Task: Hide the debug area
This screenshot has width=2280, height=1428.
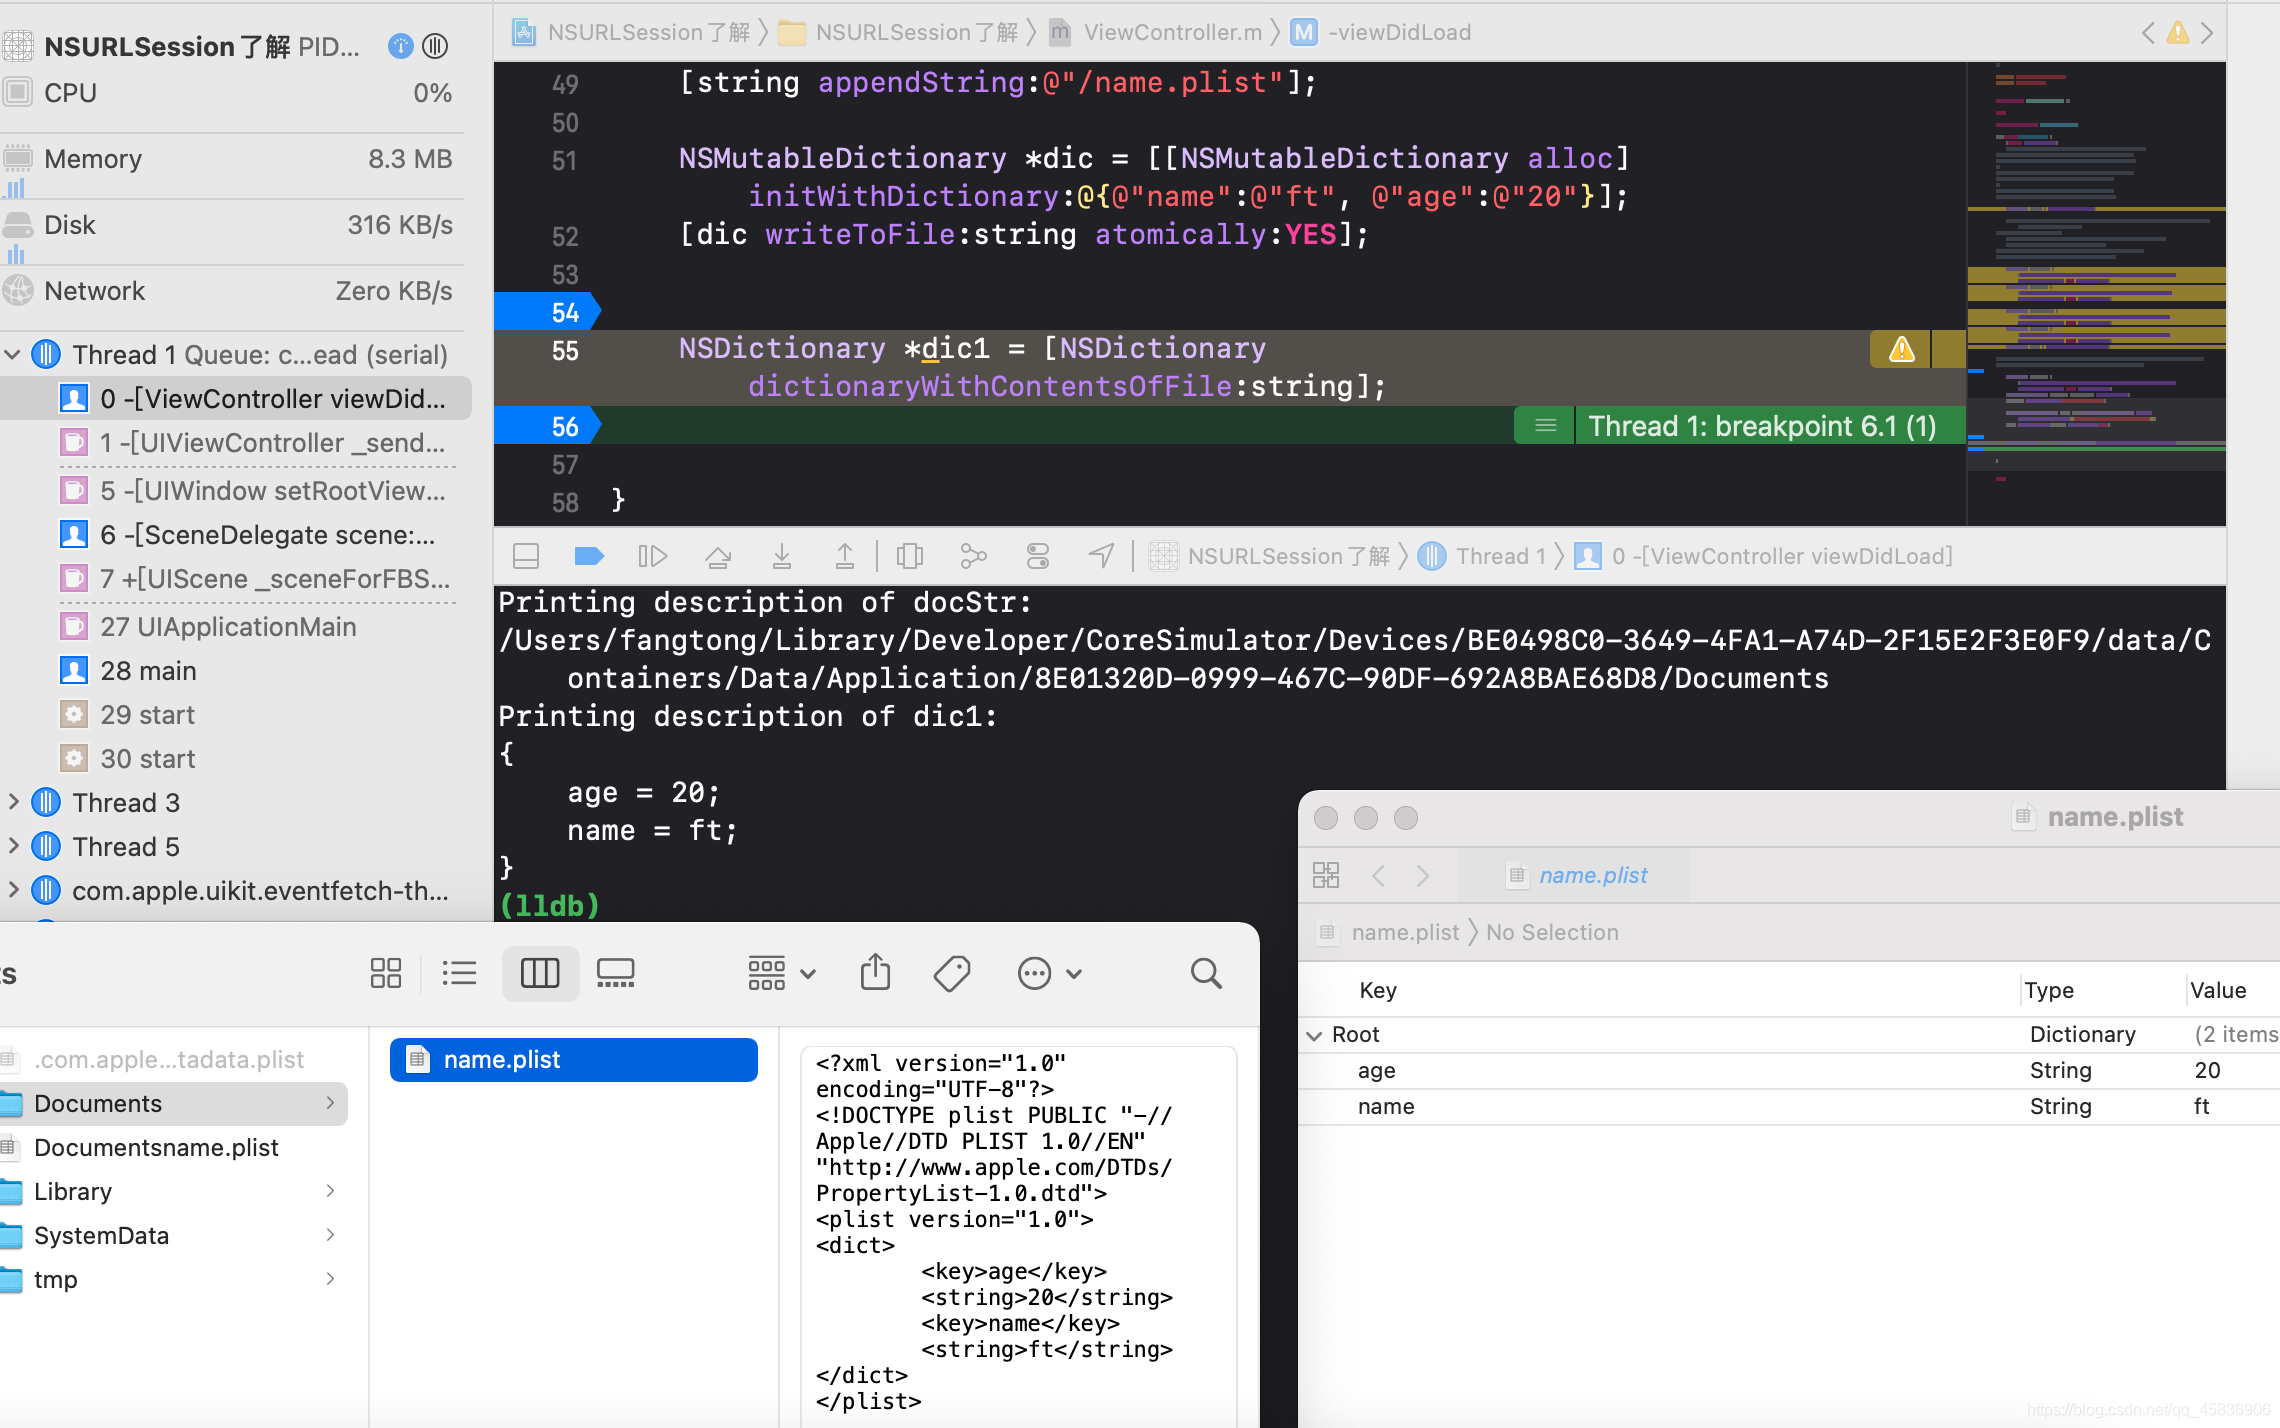Action: (526, 556)
